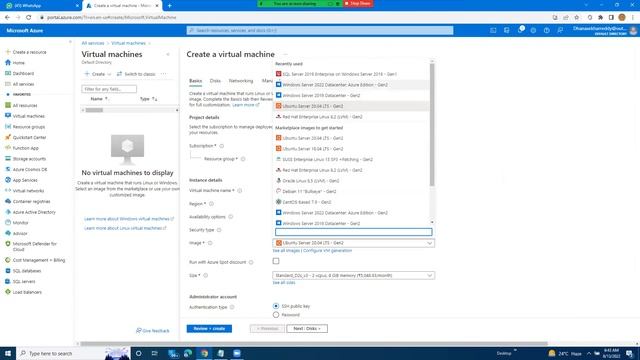Open Load balancers in sidebar
This screenshot has width=640, height=360.
click(23, 292)
